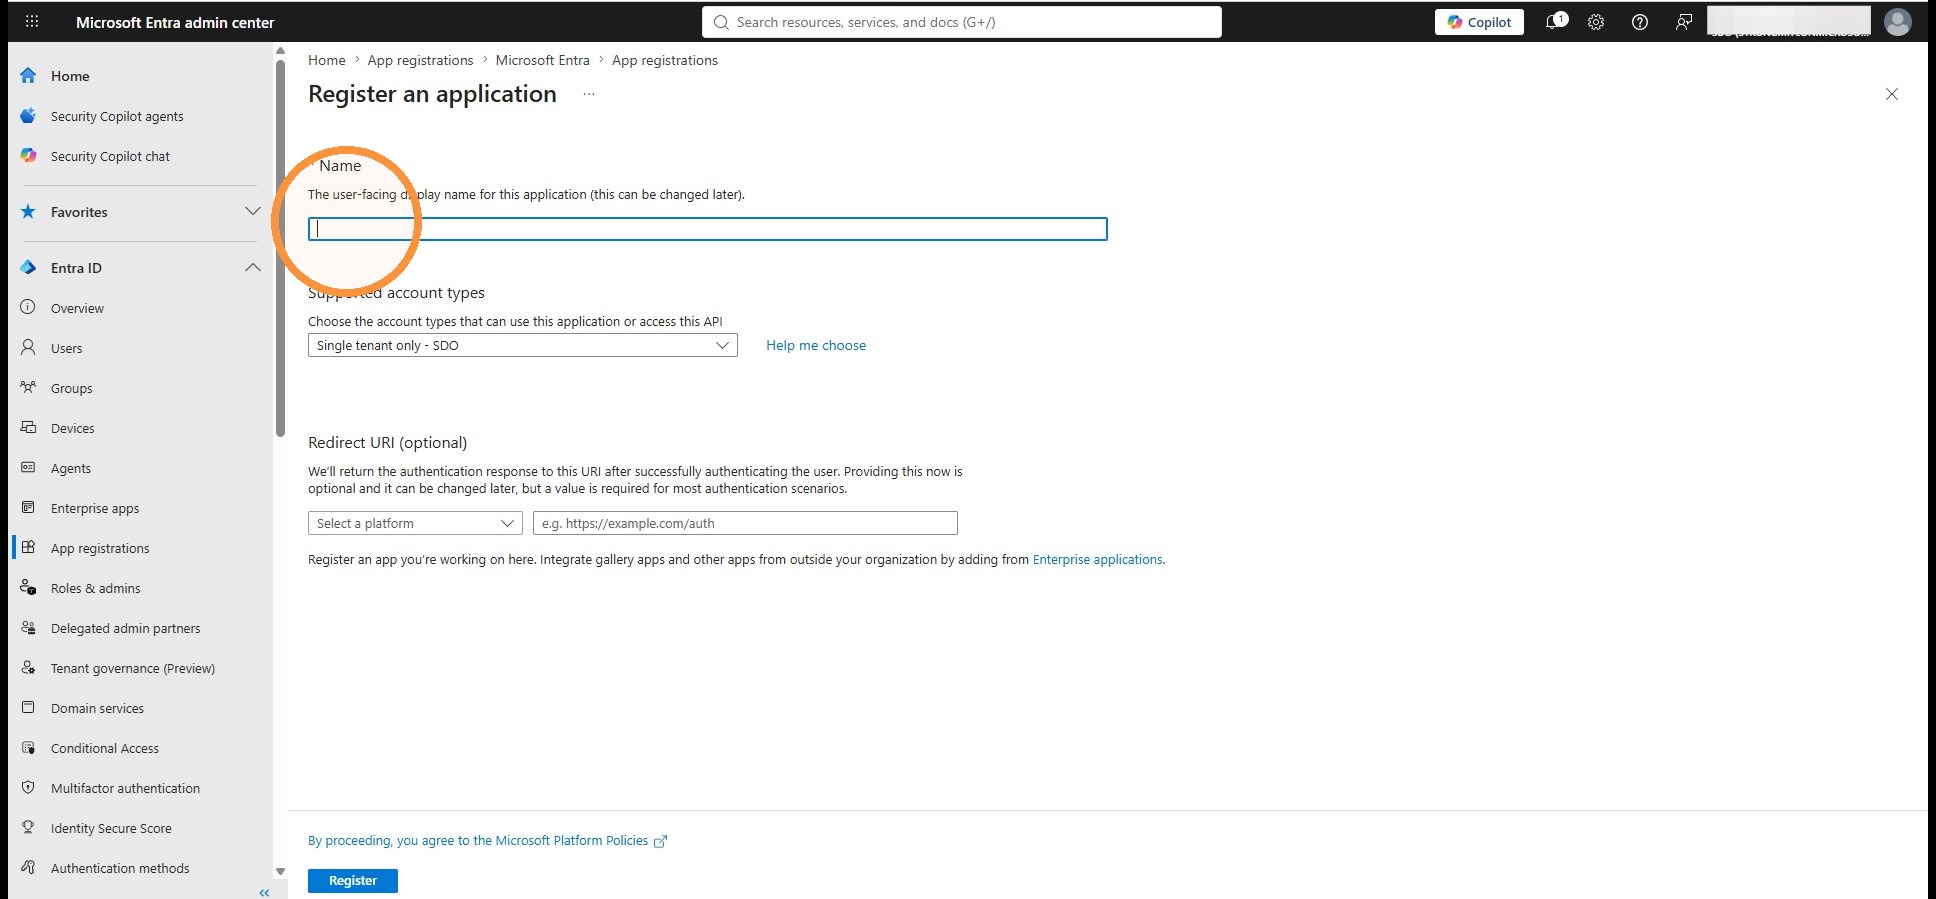Close the Register an application pane

(x=1892, y=94)
